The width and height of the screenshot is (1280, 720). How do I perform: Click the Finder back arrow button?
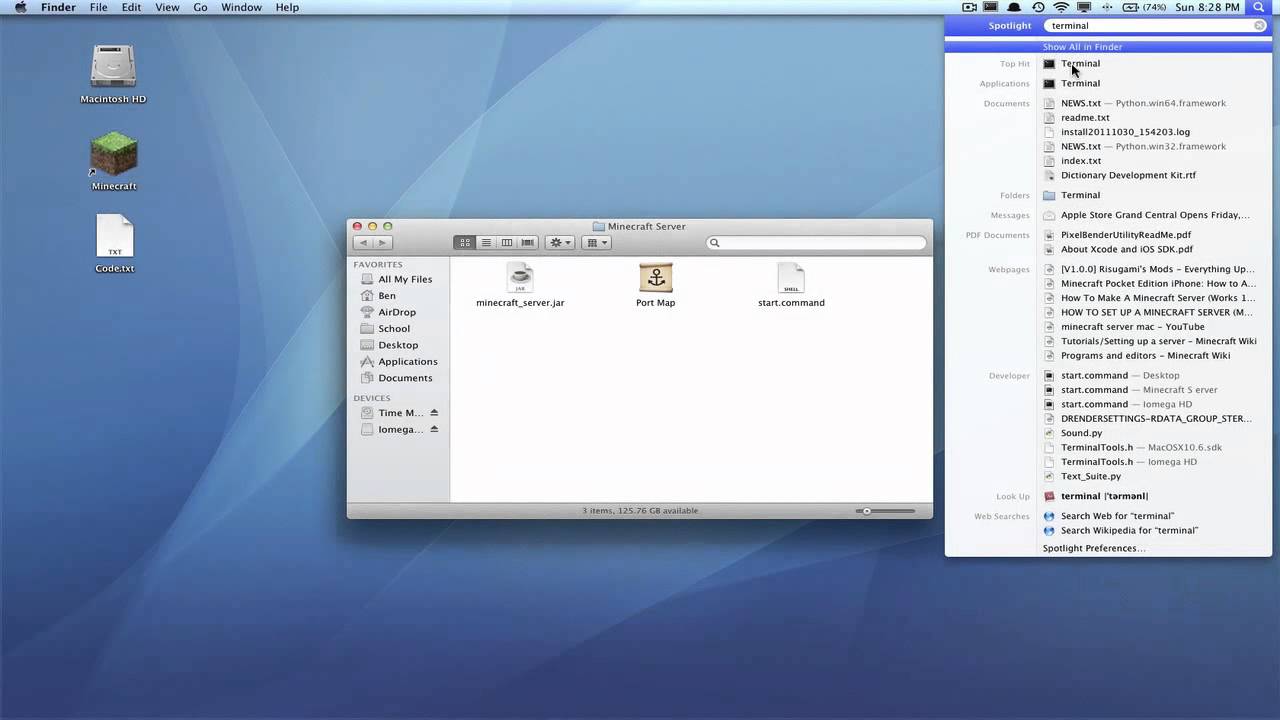point(363,243)
